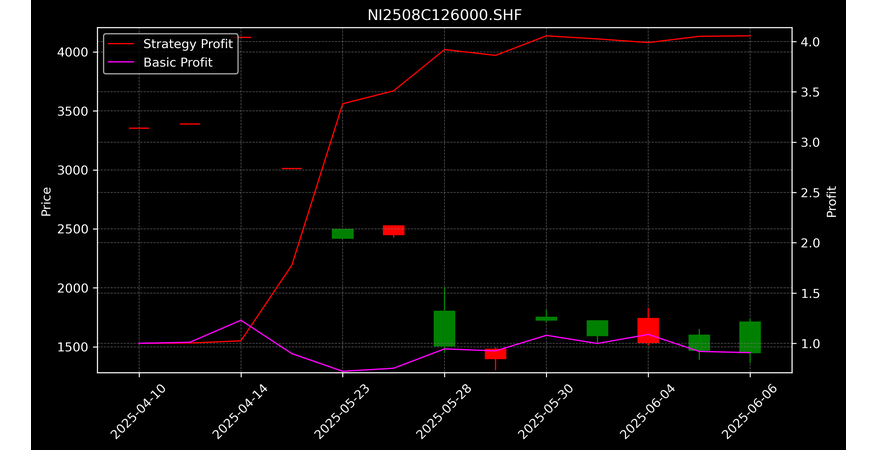The height and width of the screenshot is (450, 878).
Task: Select the 2000 price tick label
Action: [73, 288]
